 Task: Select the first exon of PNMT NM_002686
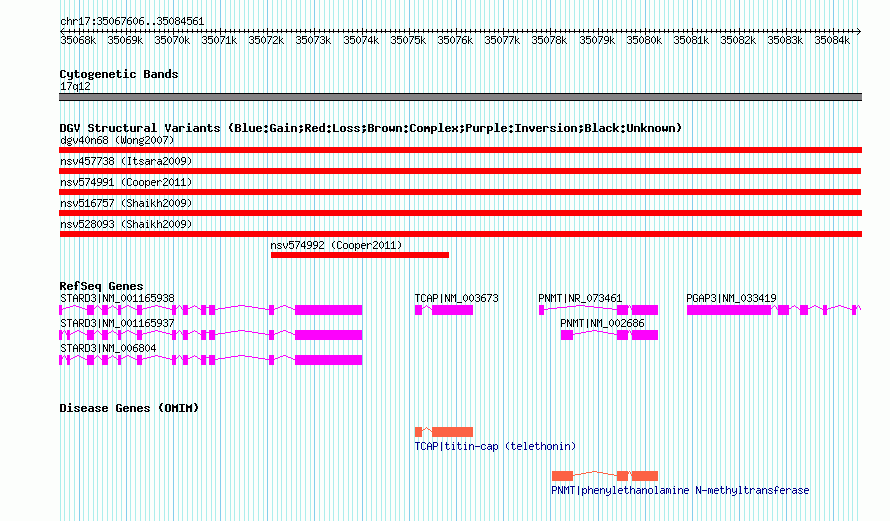(x=566, y=335)
